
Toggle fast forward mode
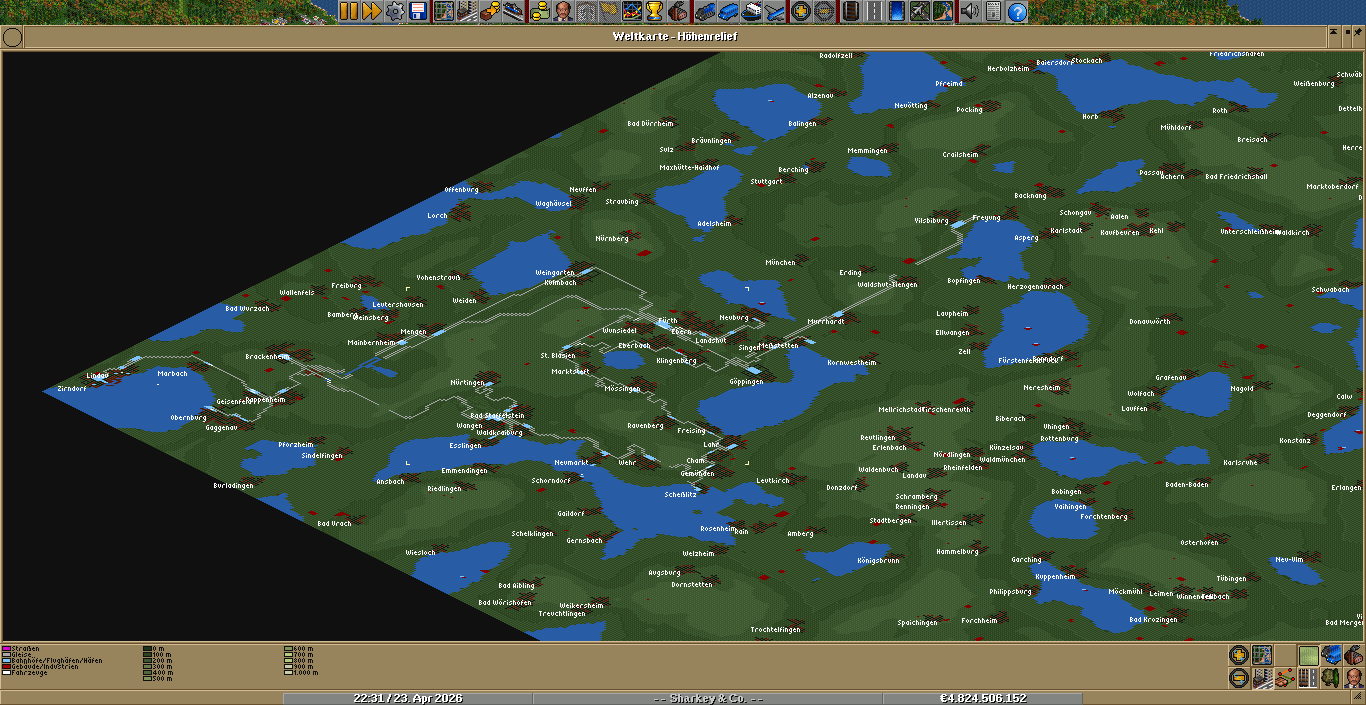click(x=371, y=11)
